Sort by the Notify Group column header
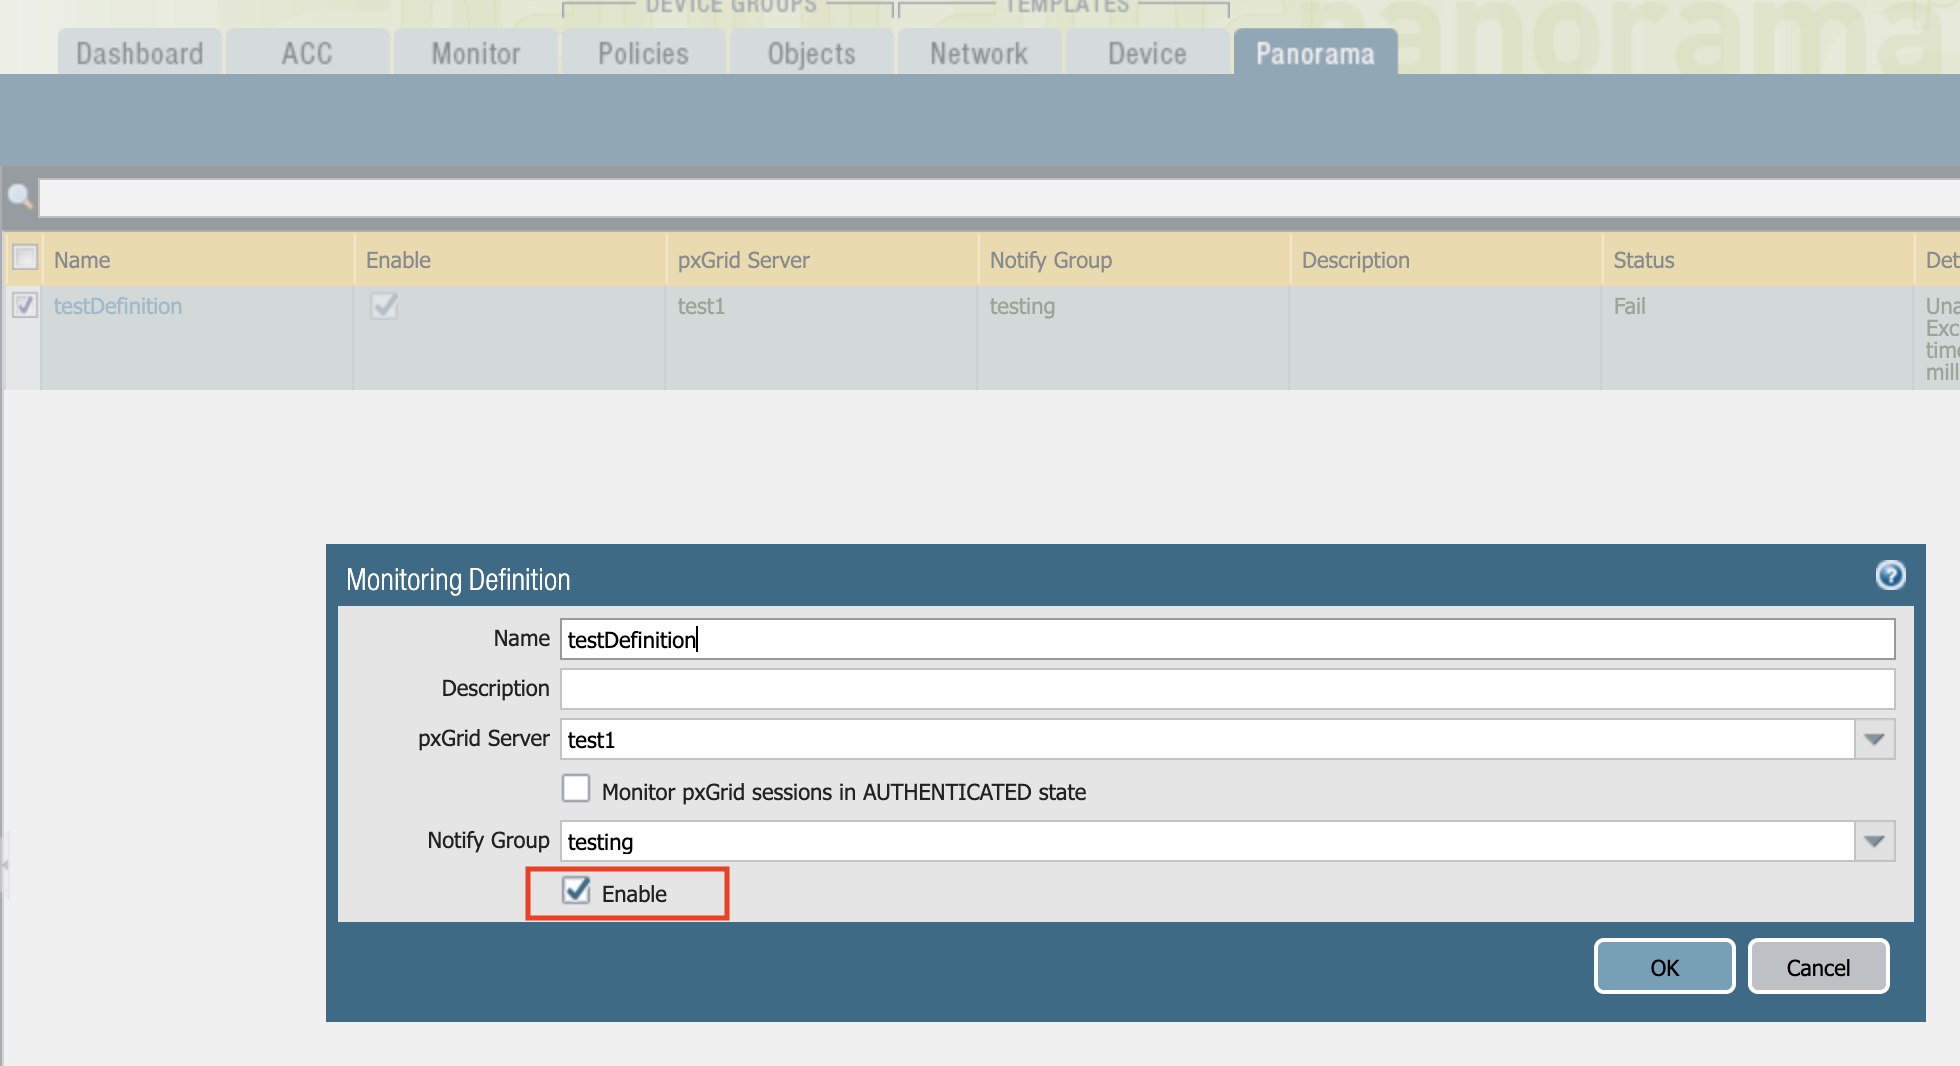 [1134, 260]
